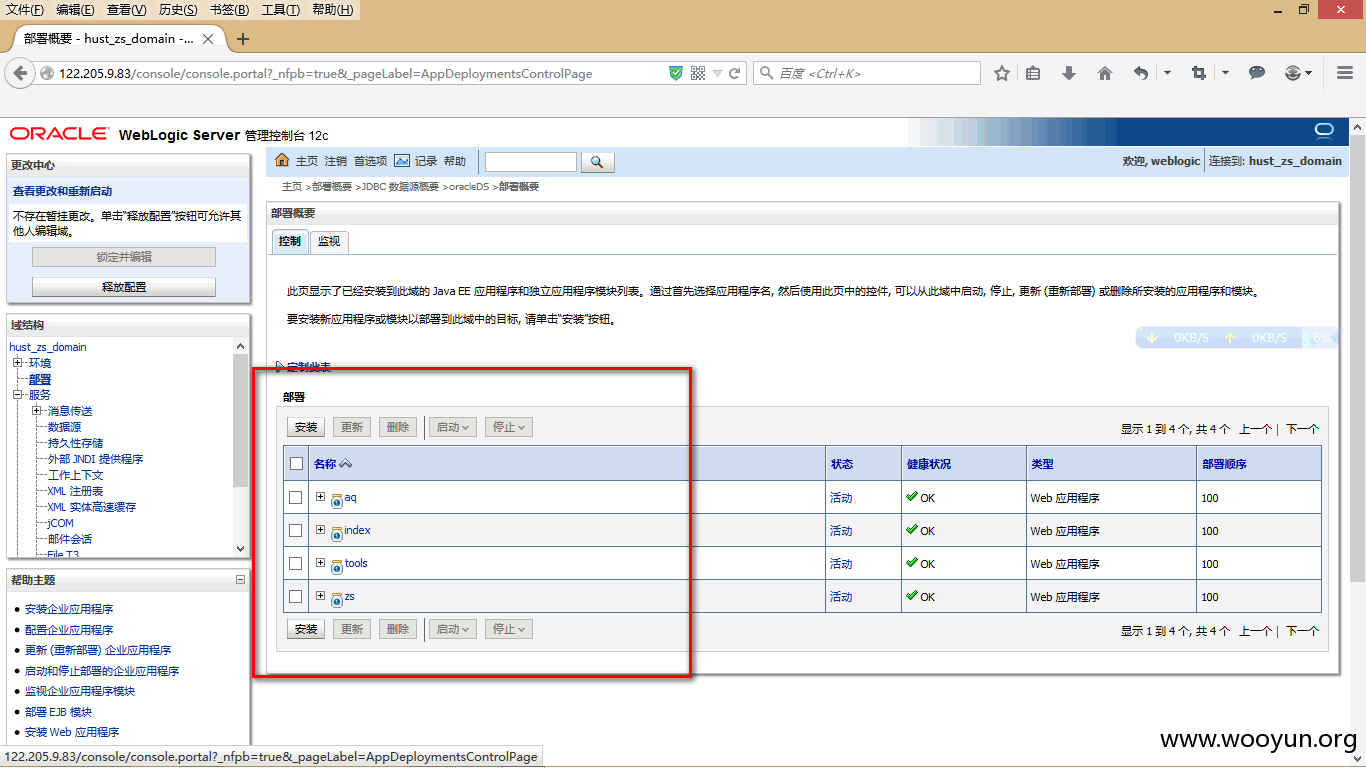Check the index deployment checkbox
Viewport: 1366px width, 768px height.
296,530
